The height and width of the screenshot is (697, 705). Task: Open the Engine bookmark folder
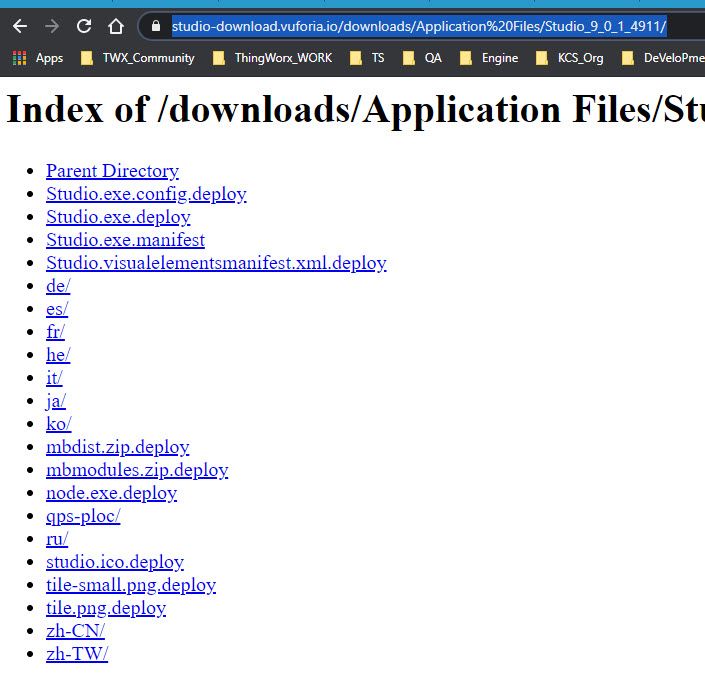[x=489, y=58]
